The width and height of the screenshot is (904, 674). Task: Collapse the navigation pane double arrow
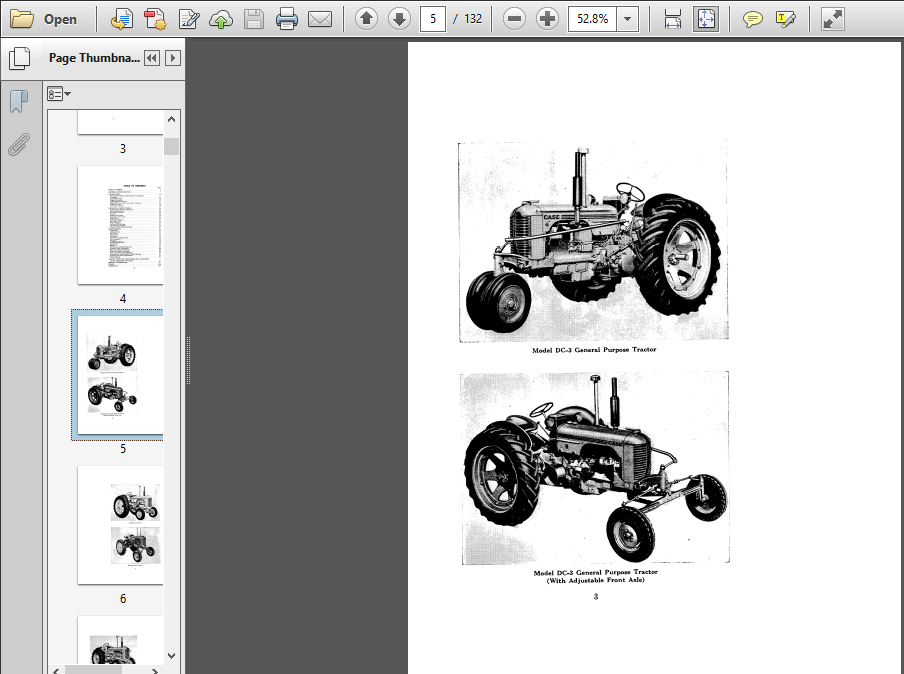pyautogui.click(x=152, y=58)
